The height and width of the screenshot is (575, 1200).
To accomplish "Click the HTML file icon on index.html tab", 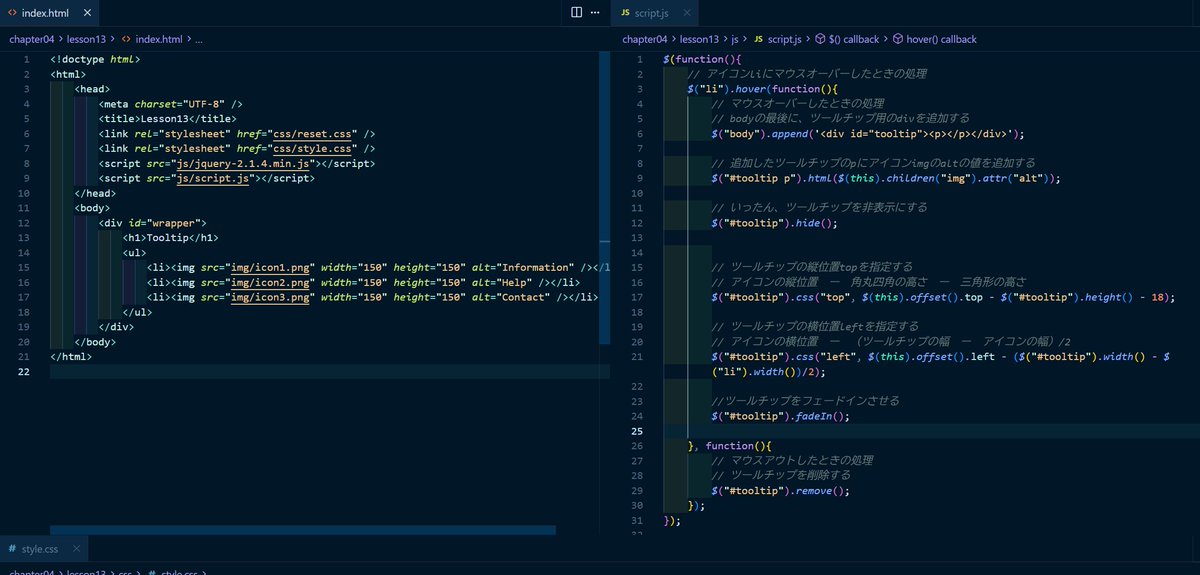I will 12,13.
